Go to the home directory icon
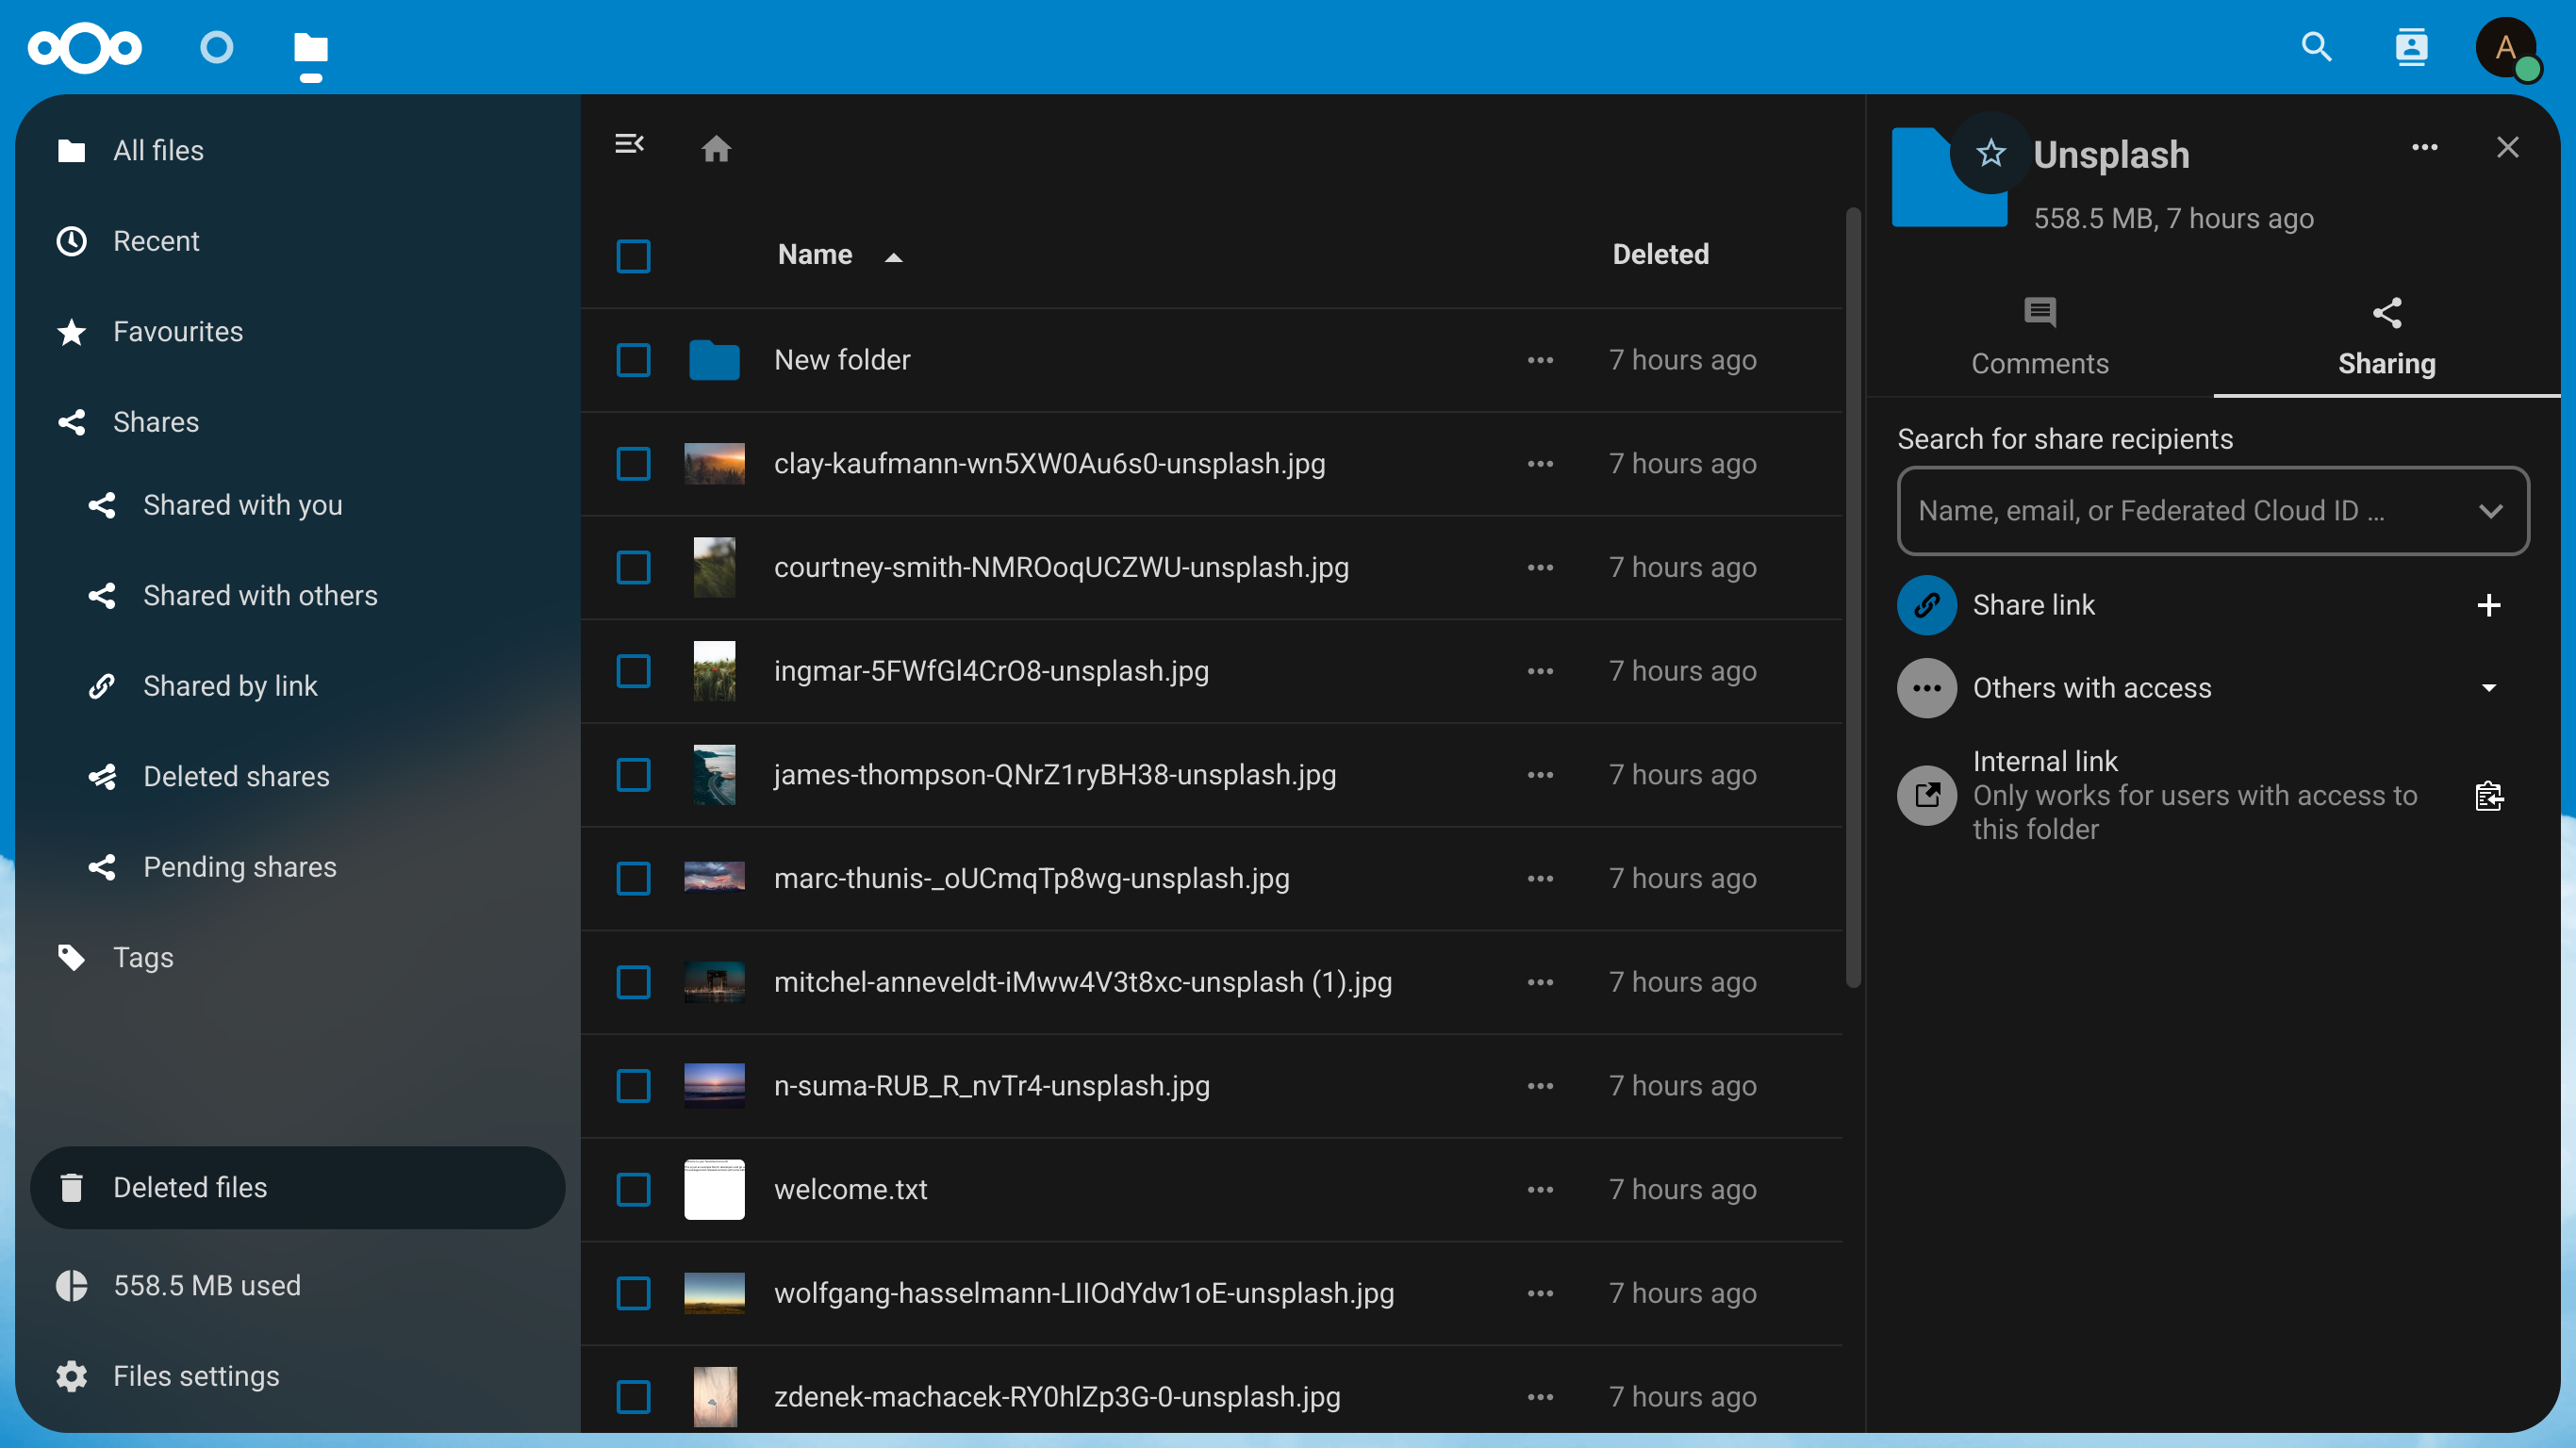The image size is (2576, 1448). pos(716,149)
